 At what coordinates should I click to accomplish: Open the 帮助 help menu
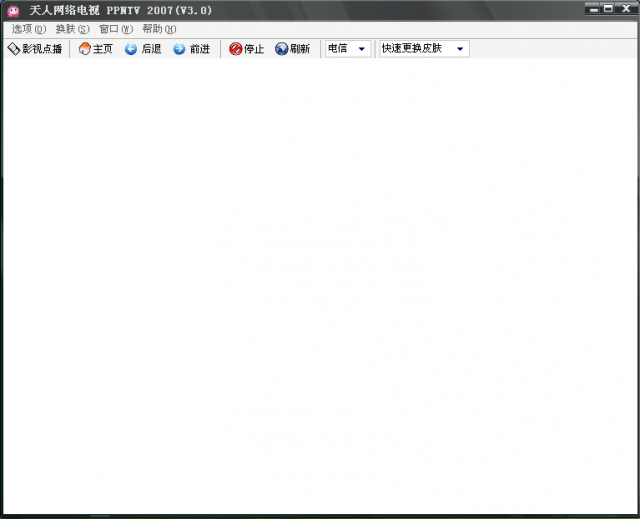coord(158,29)
